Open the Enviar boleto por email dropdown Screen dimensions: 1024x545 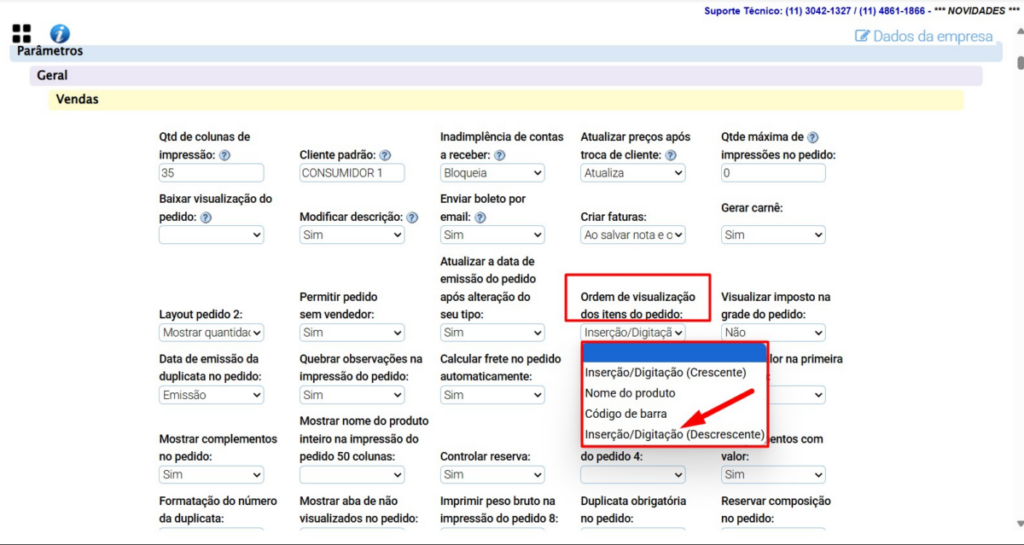(x=492, y=235)
